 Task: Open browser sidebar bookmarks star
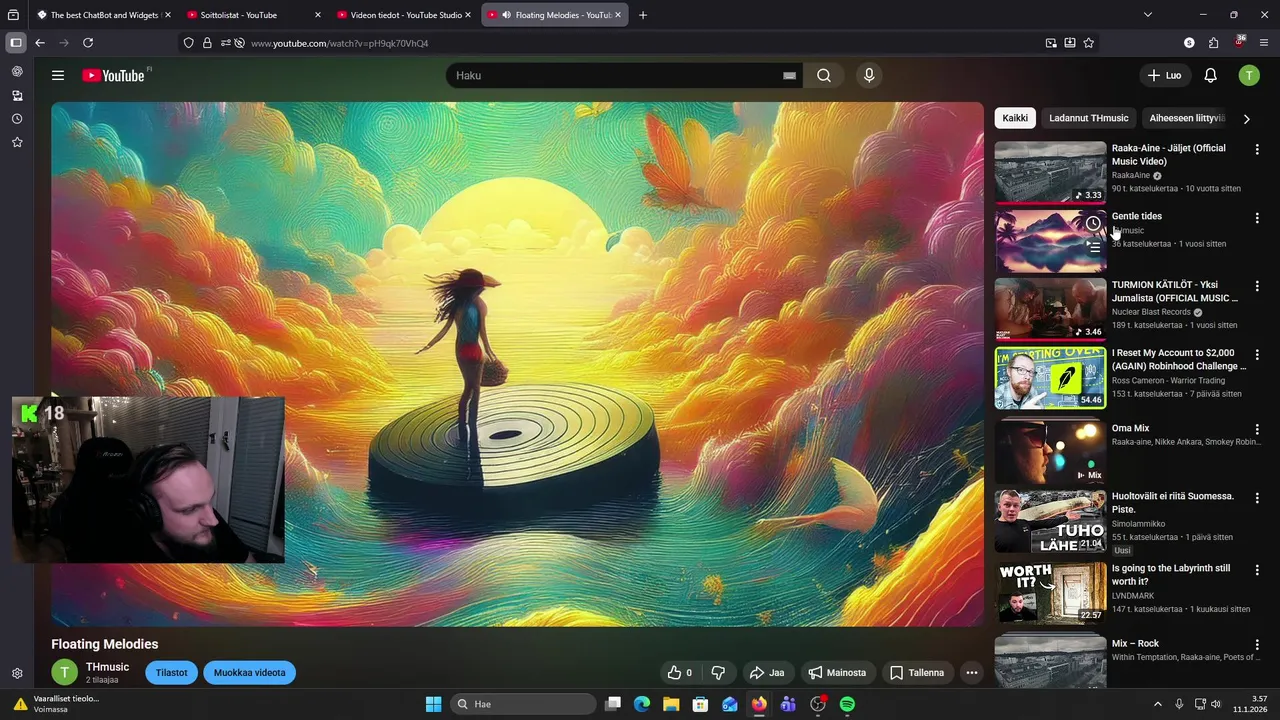pyautogui.click(x=17, y=143)
